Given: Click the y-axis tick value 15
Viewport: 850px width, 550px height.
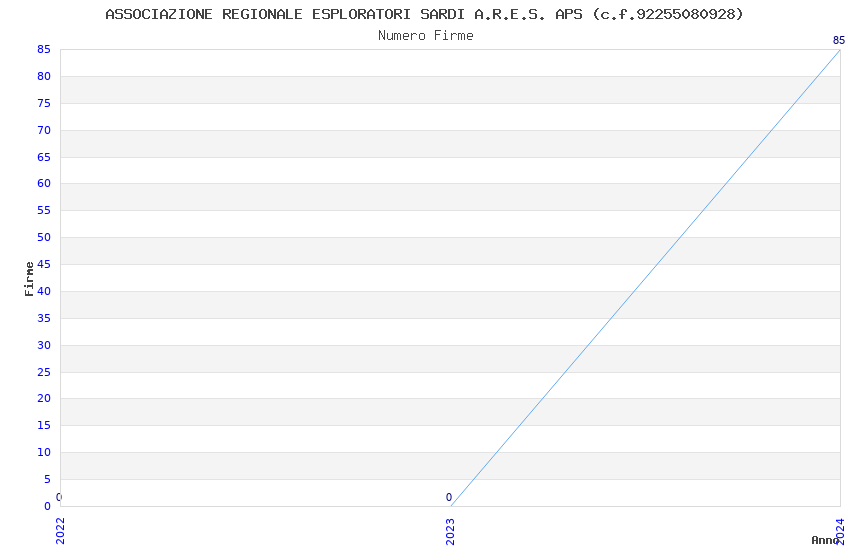Looking at the screenshot, I should pyautogui.click(x=44, y=425).
